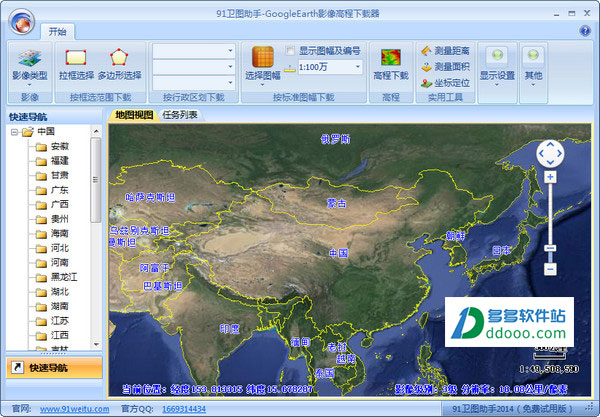Expand the arrow under 选择图幅
The height and width of the screenshot is (417, 600).
[x=262, y=85]
